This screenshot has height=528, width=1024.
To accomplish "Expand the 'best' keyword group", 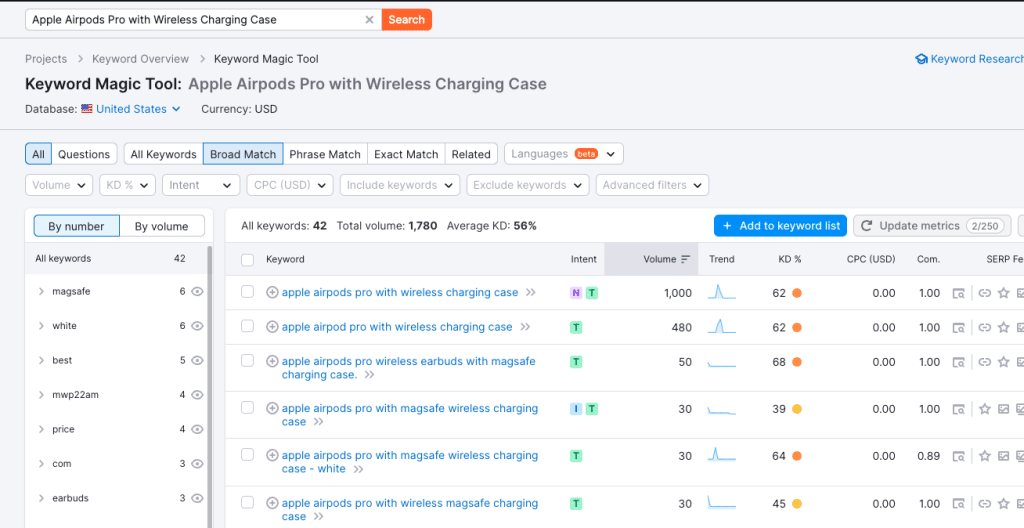I will (x=42, y=361).
